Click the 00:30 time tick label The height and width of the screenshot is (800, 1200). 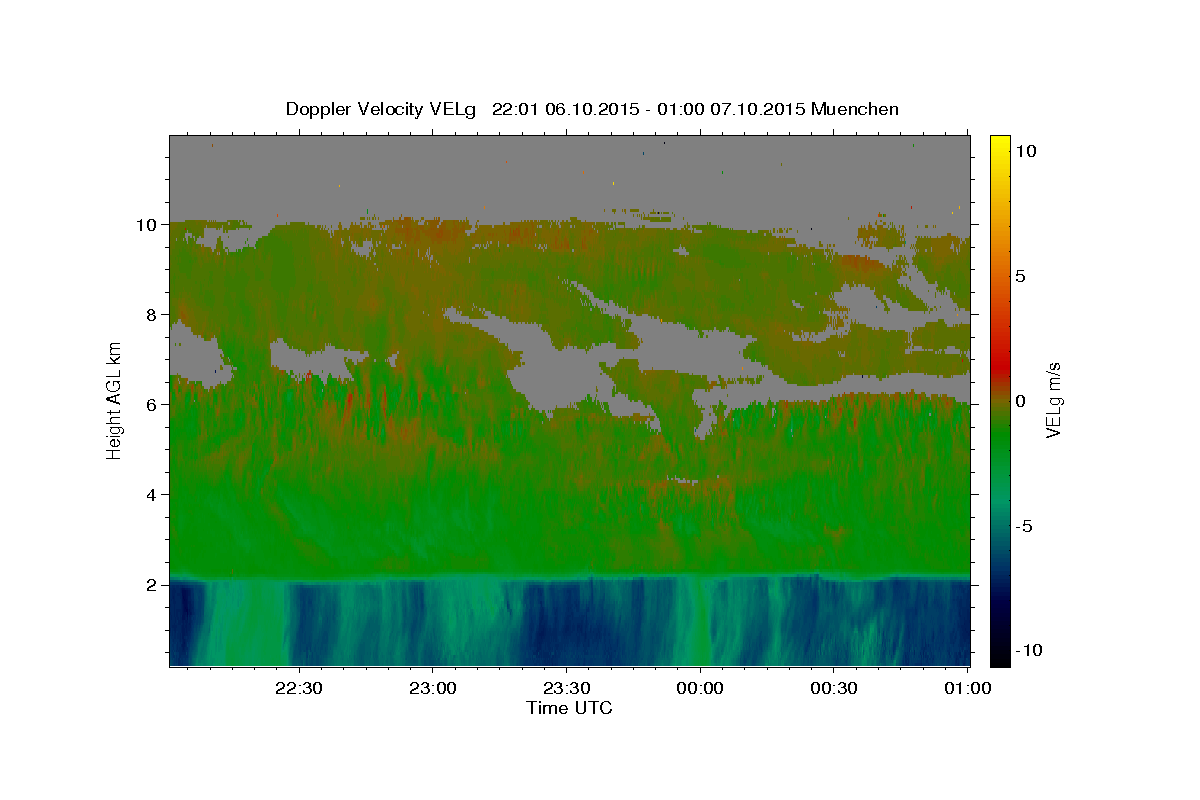coord(834,688)
